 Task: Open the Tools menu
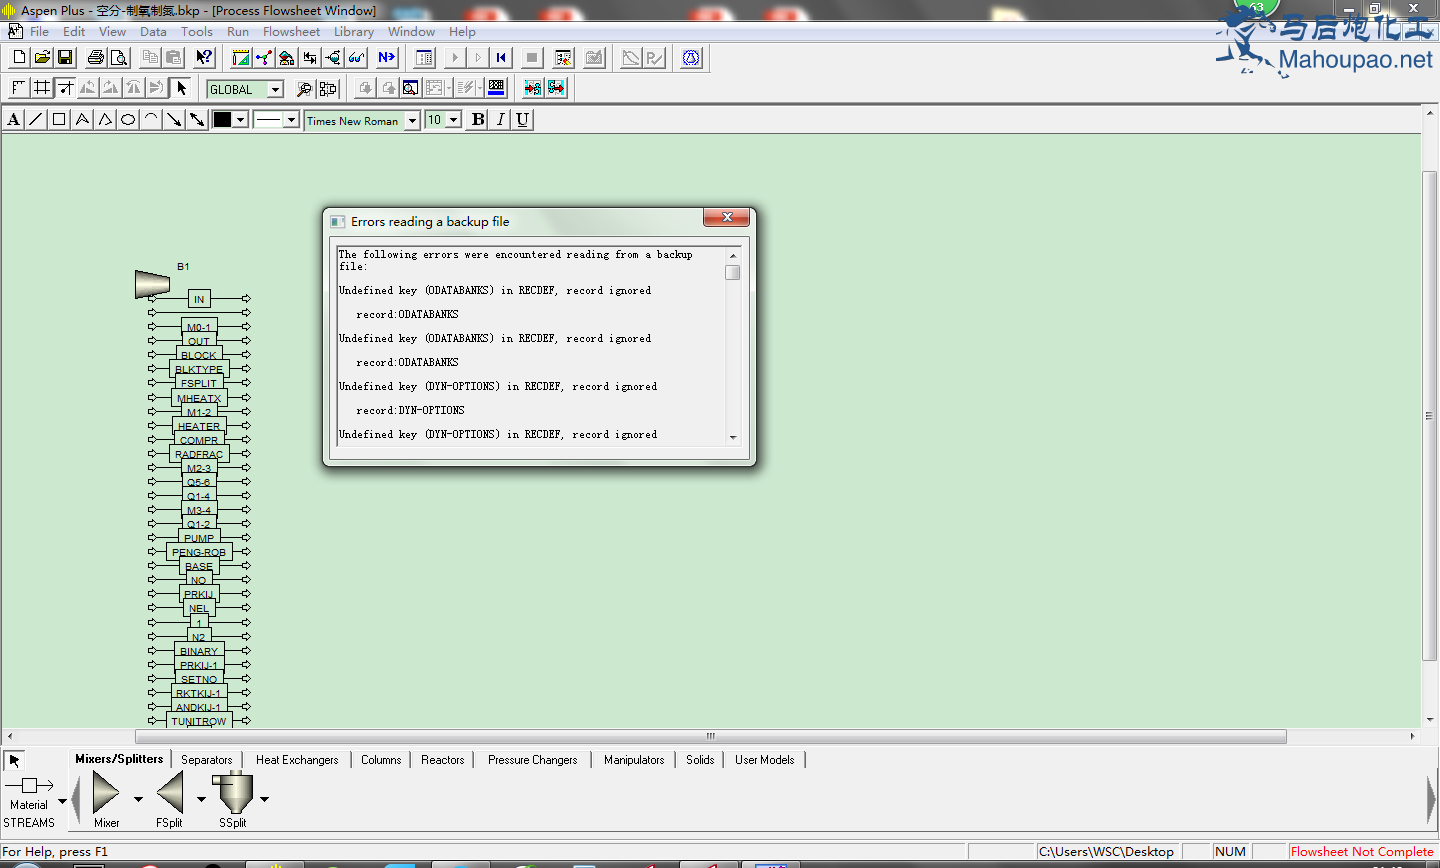coord(197,32)
